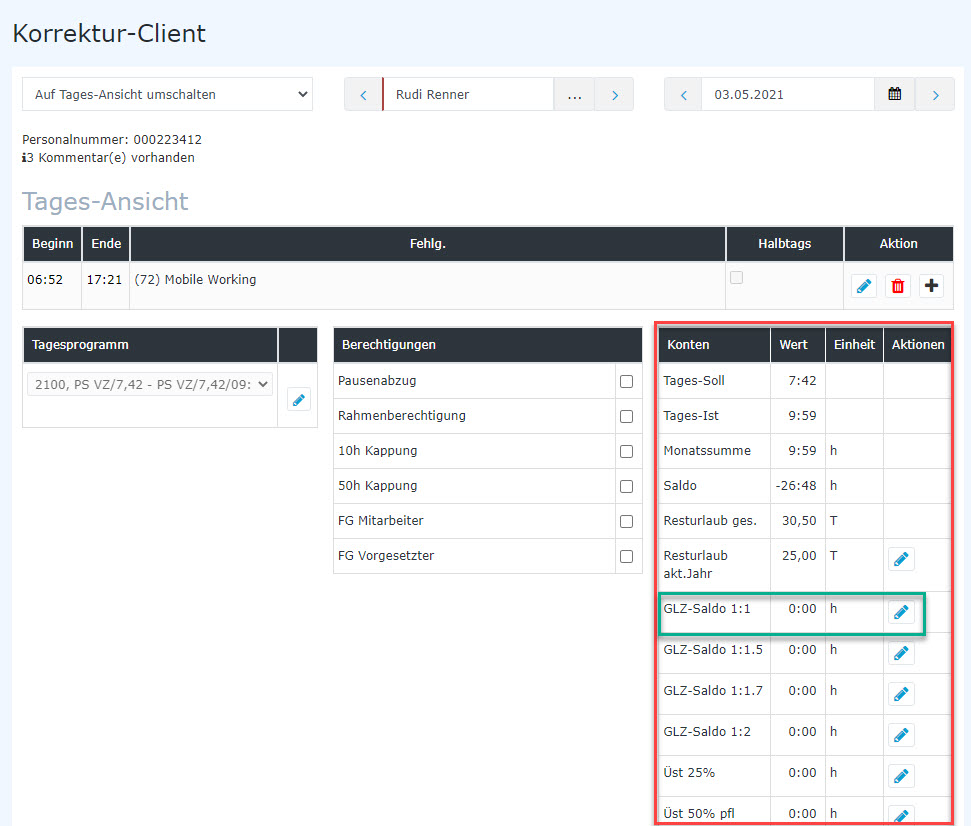
Task: Edit GLZ-Saldo 1:1.5 account value
Action: (x=901, y=653)
